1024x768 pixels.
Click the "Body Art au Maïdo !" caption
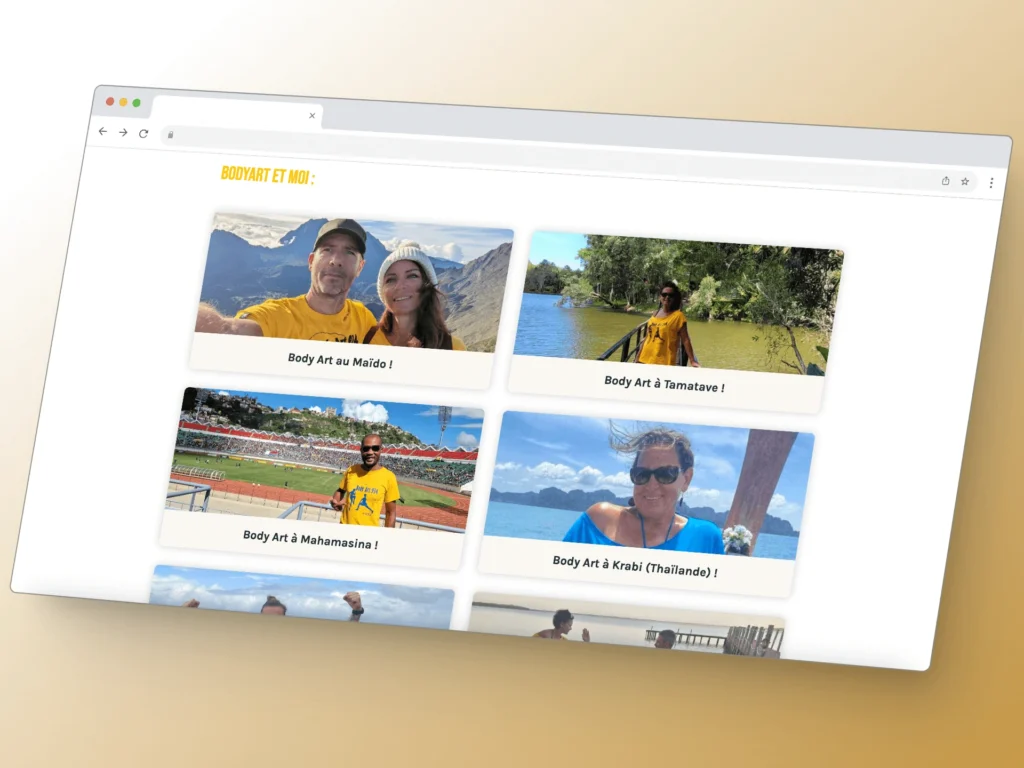[x=340, y=361]
